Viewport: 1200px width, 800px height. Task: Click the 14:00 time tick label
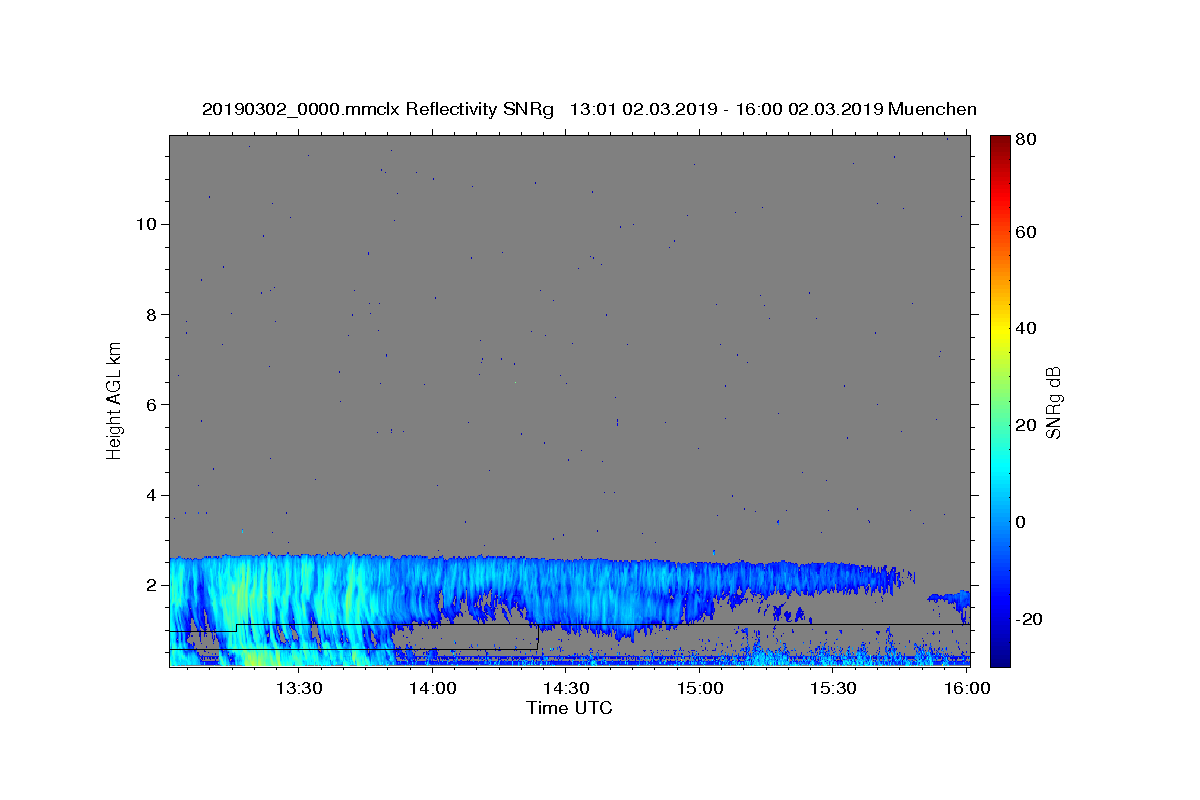point(433,688)
